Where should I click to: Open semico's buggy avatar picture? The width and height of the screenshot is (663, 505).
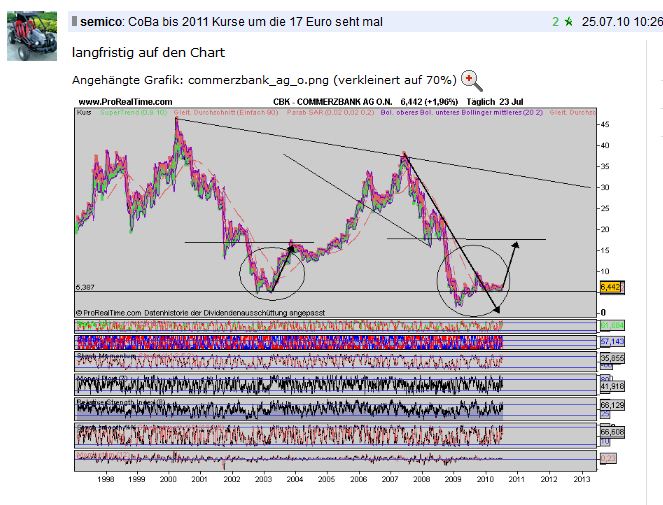click(x=32, y=36)
